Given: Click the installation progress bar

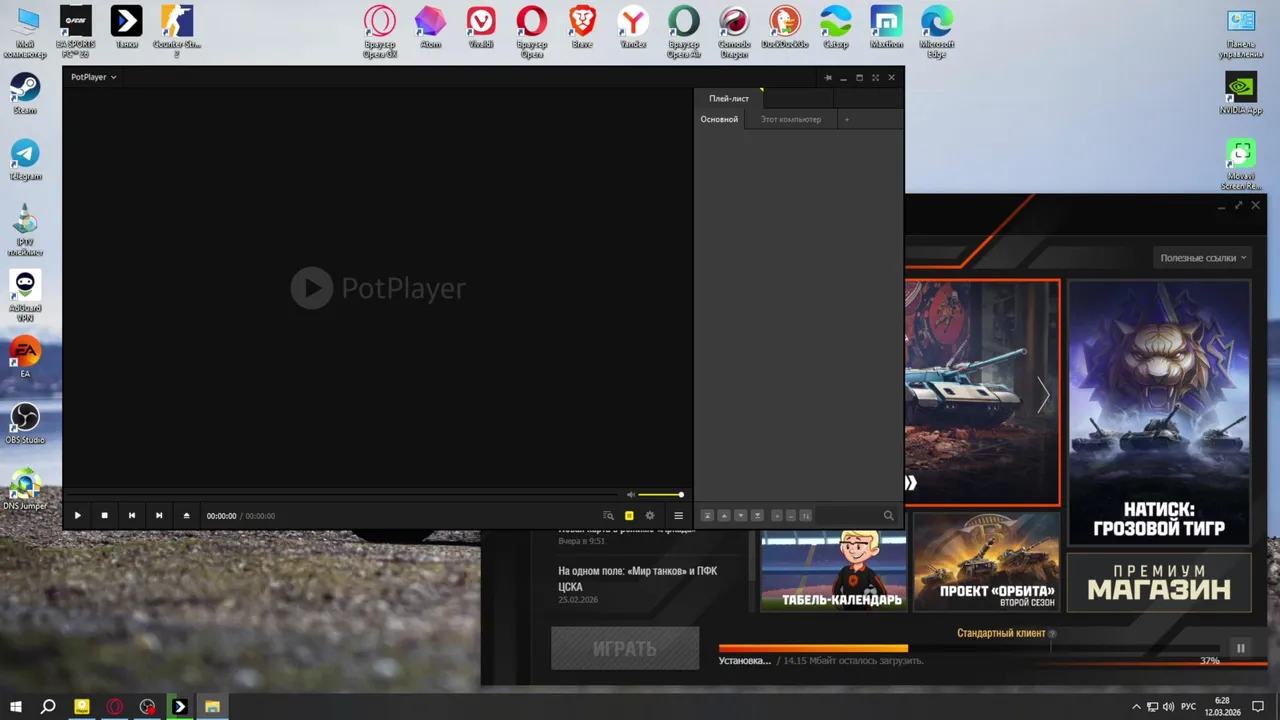Looking at the screenshot, I should [969, 648].
